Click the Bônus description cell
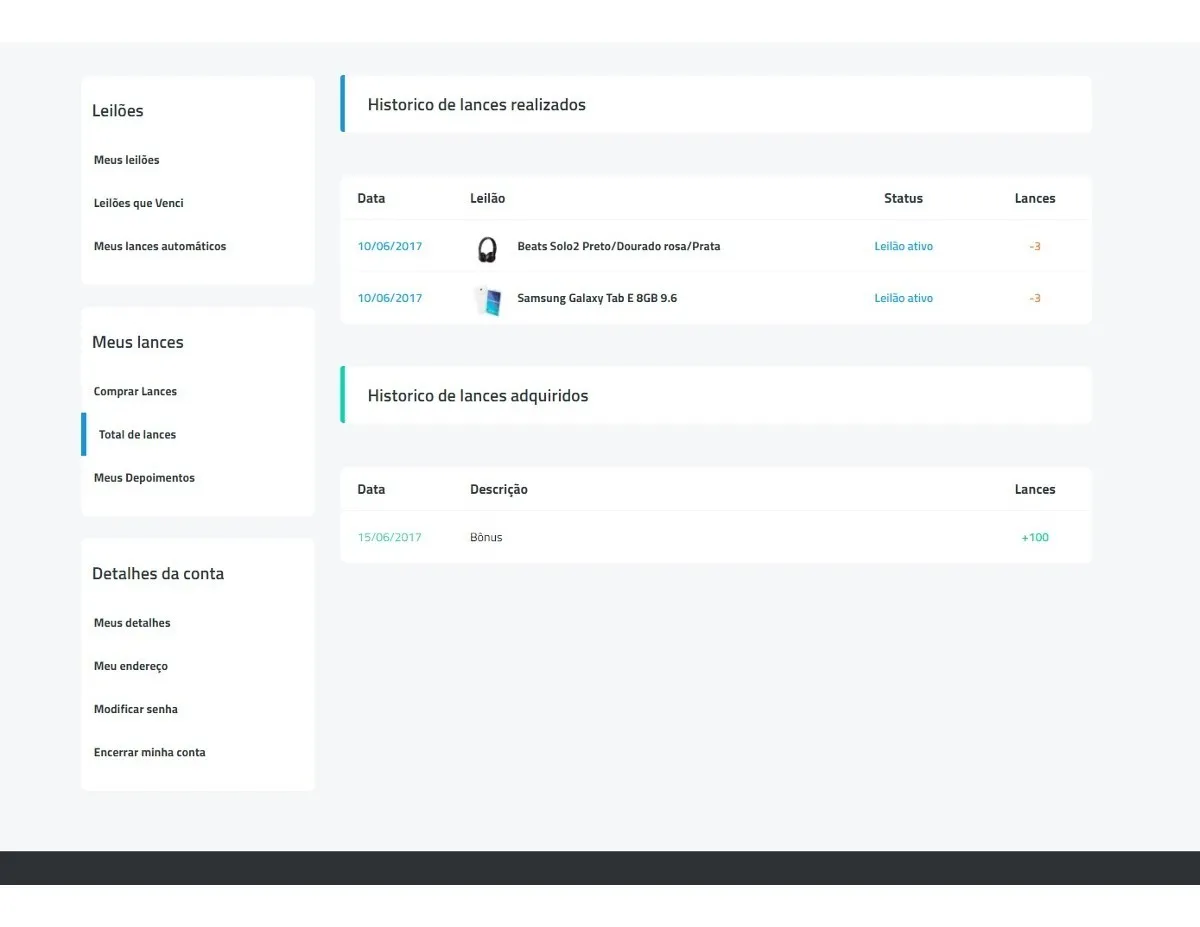This screenshot has width=1200, height=927. [486, 537]
